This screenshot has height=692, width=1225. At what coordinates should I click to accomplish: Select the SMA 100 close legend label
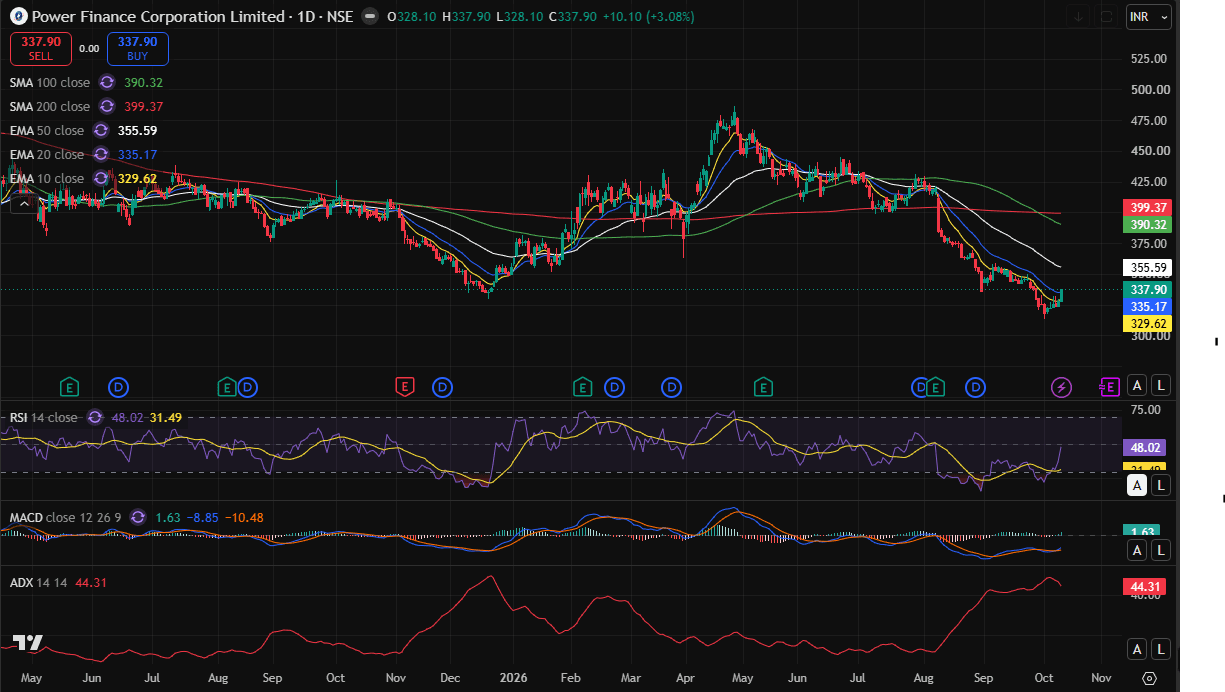click(x=49, y=82)
